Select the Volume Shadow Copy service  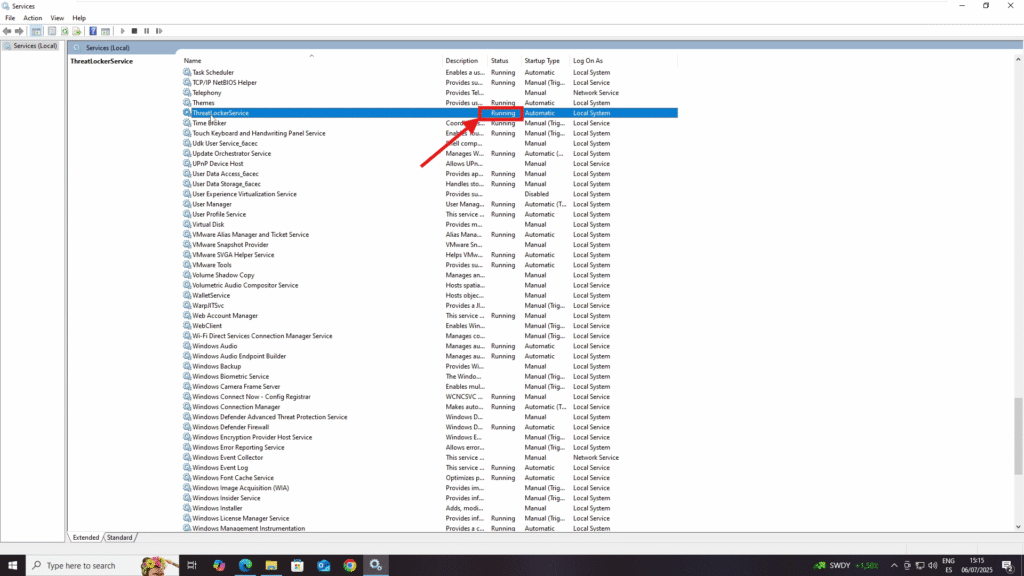[x=223, y=276]
